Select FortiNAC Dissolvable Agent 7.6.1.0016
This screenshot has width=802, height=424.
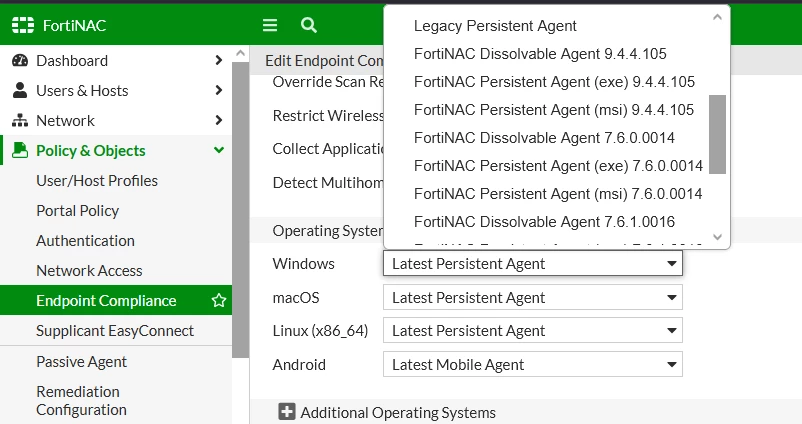click(x=544, y=222)
